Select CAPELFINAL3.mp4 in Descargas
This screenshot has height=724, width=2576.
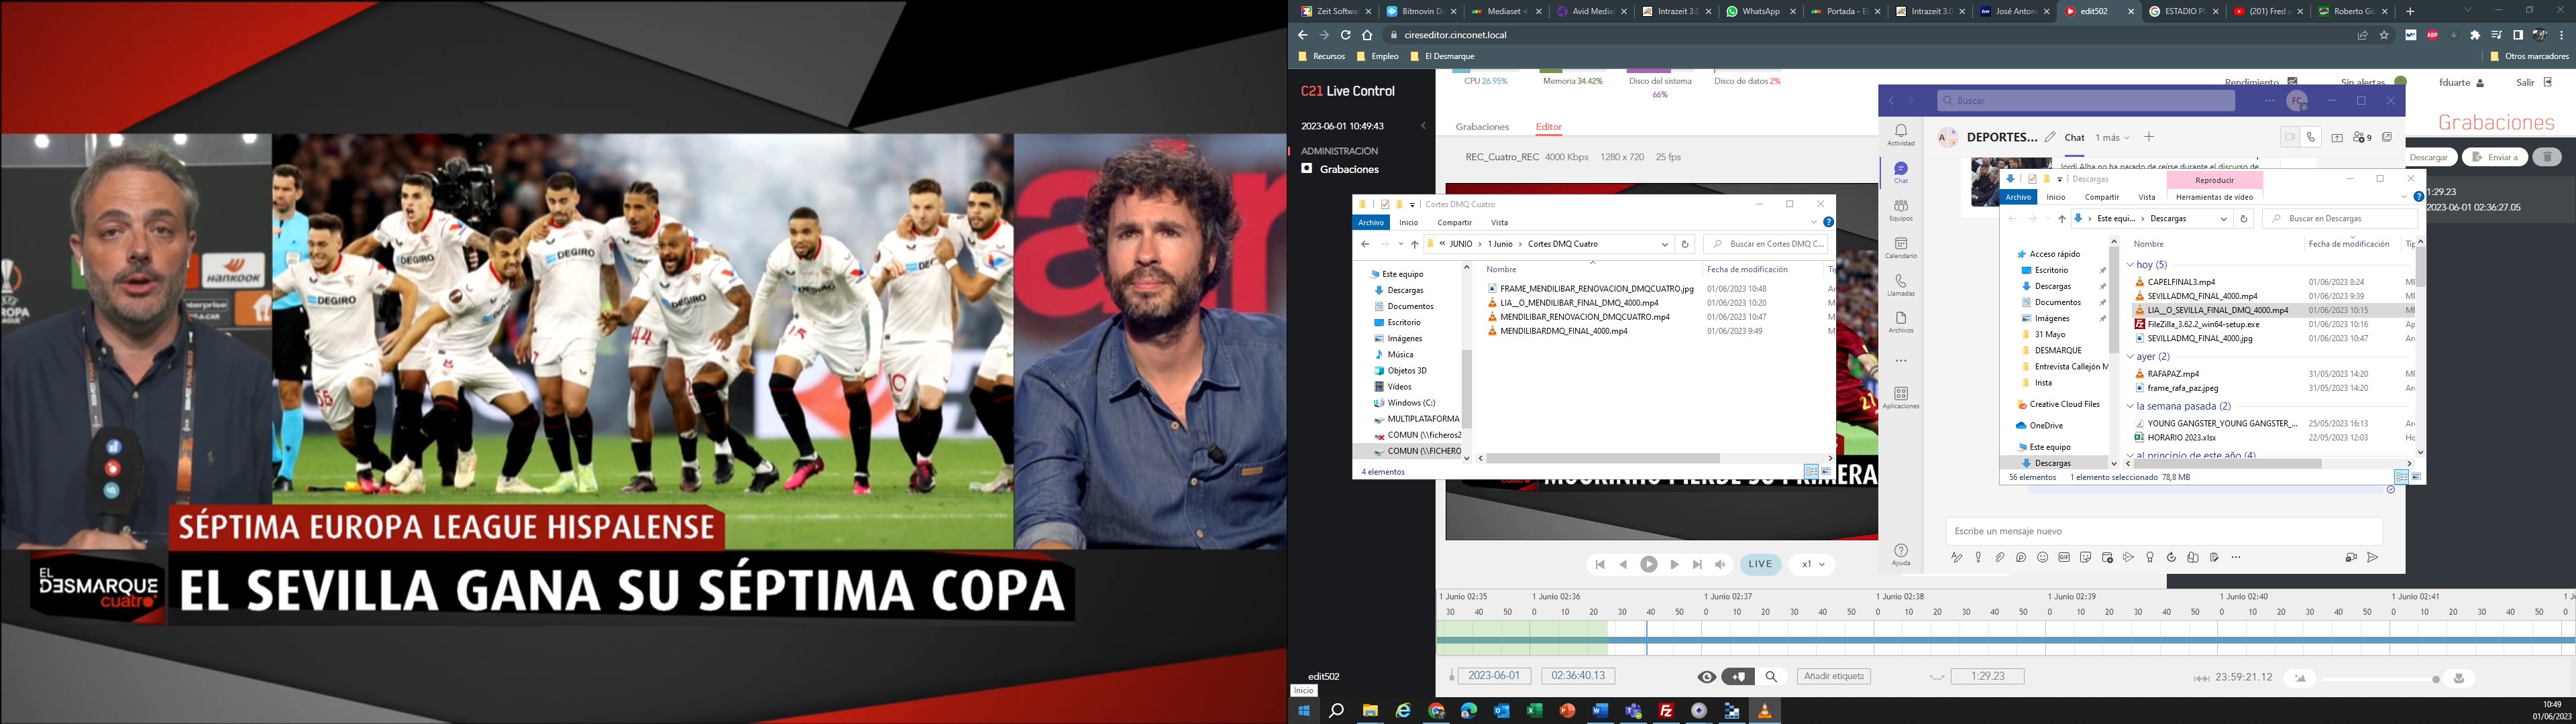pos(2181,282)
